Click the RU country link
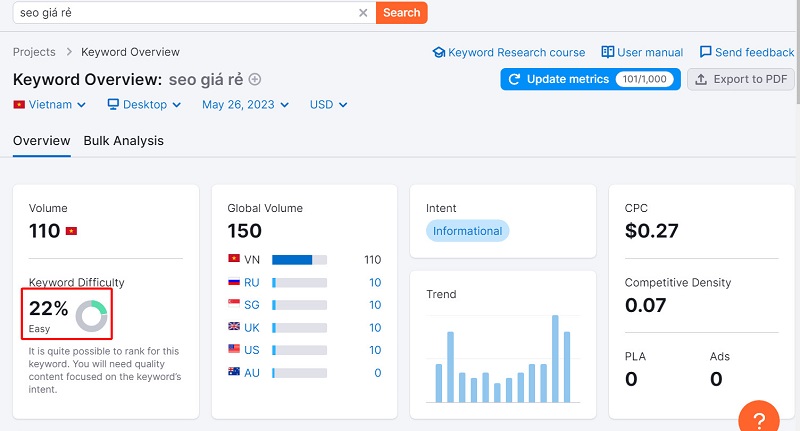Screen dimensions: 800x431 [x=252, y=283]
